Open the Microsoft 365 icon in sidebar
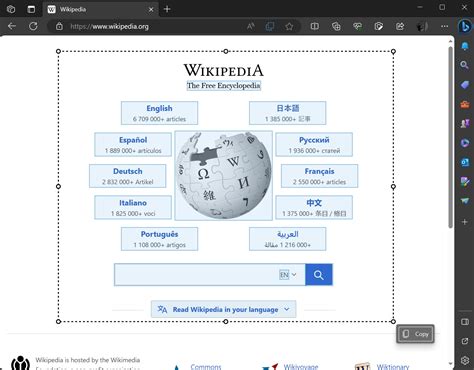Viewport: 474px width, 370px height. point(465,143)
